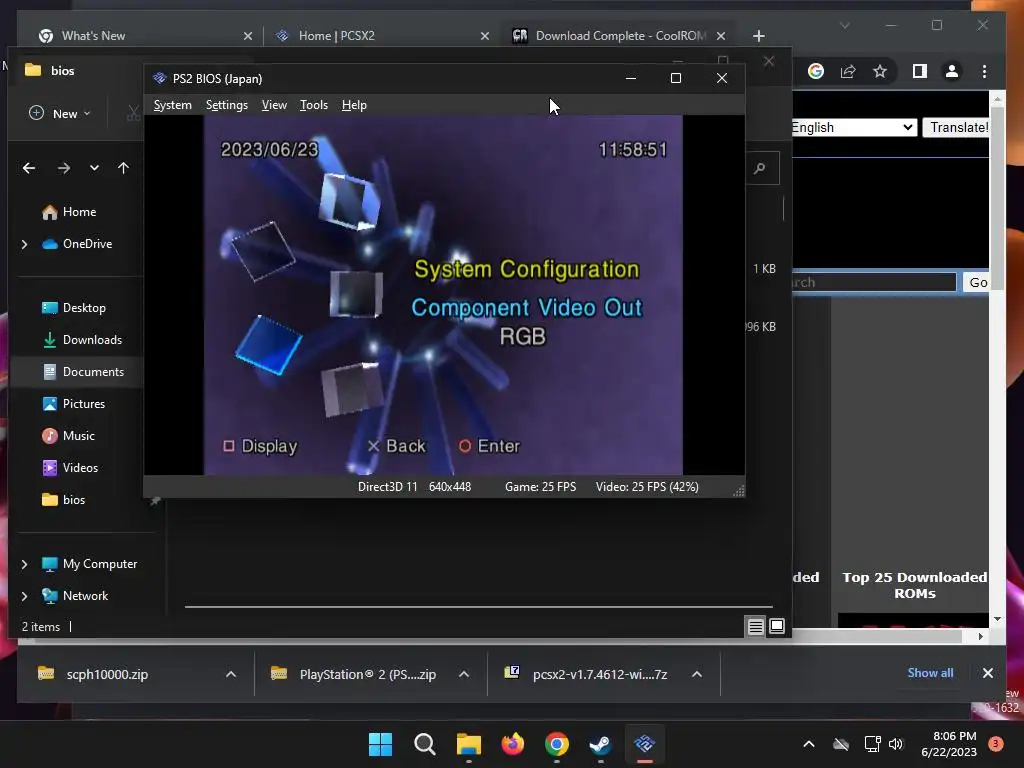1024x768 pixels.
Task: Switch Explorer to details view icon
Action: coord(756,627)
